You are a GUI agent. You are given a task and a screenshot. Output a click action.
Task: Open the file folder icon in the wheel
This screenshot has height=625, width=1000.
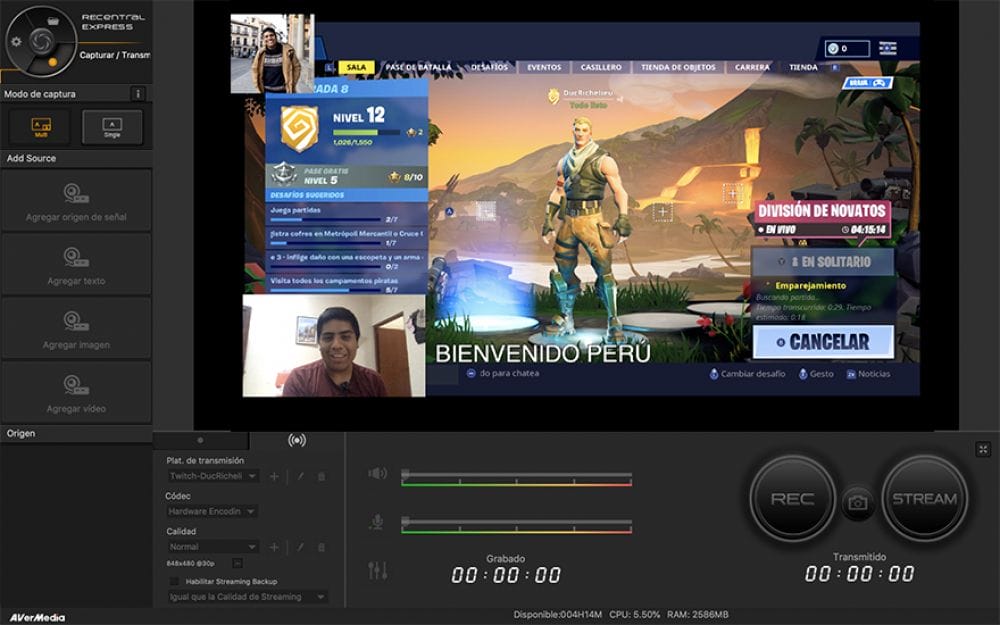(x=53, y=19)
